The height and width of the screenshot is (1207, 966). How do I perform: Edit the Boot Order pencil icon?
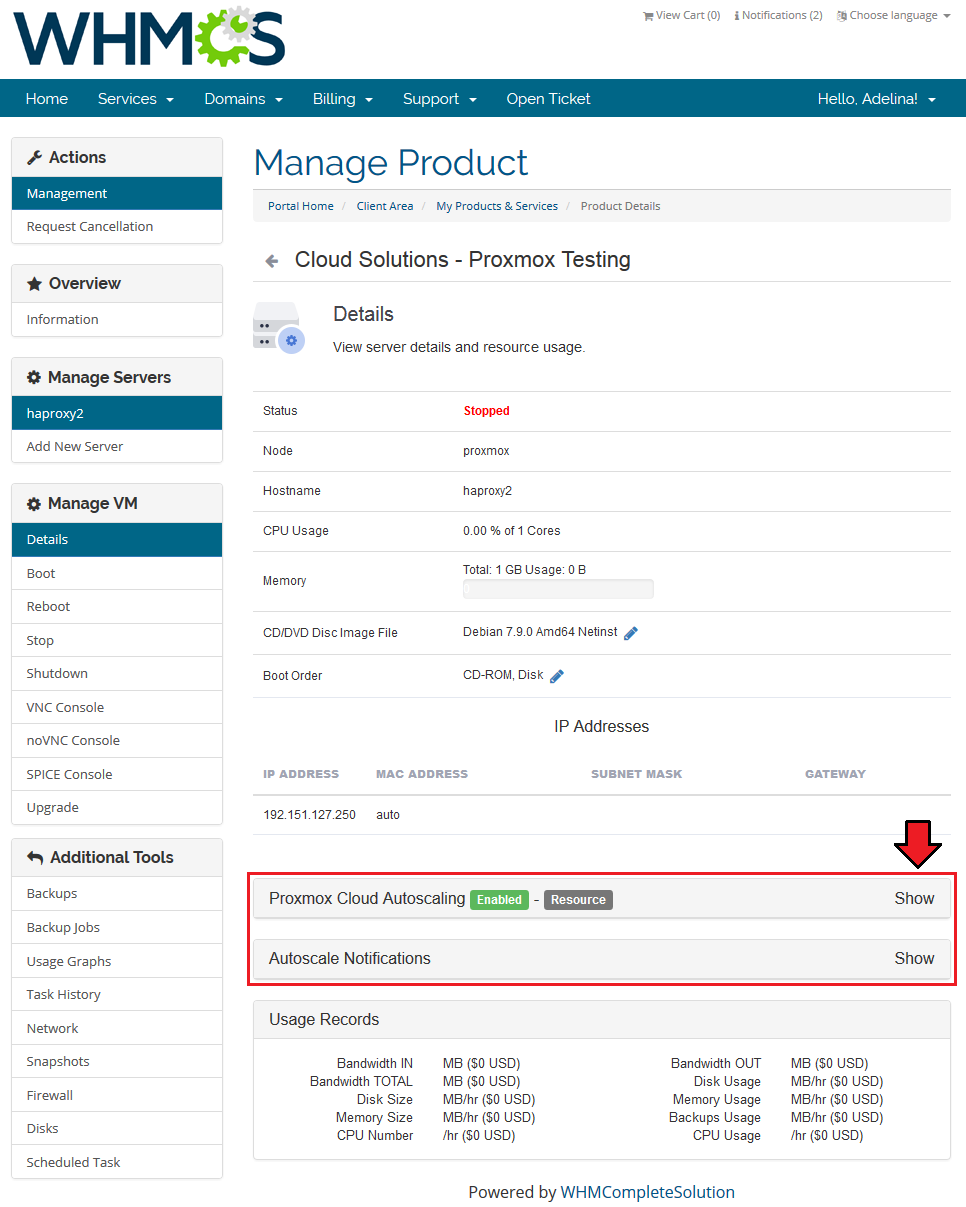[x=557, y=676]
